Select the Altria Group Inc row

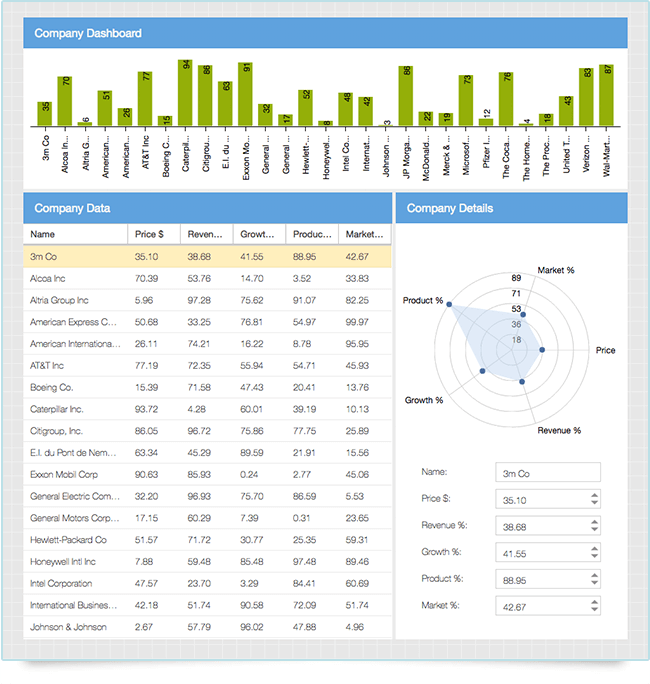pos(207,300)
